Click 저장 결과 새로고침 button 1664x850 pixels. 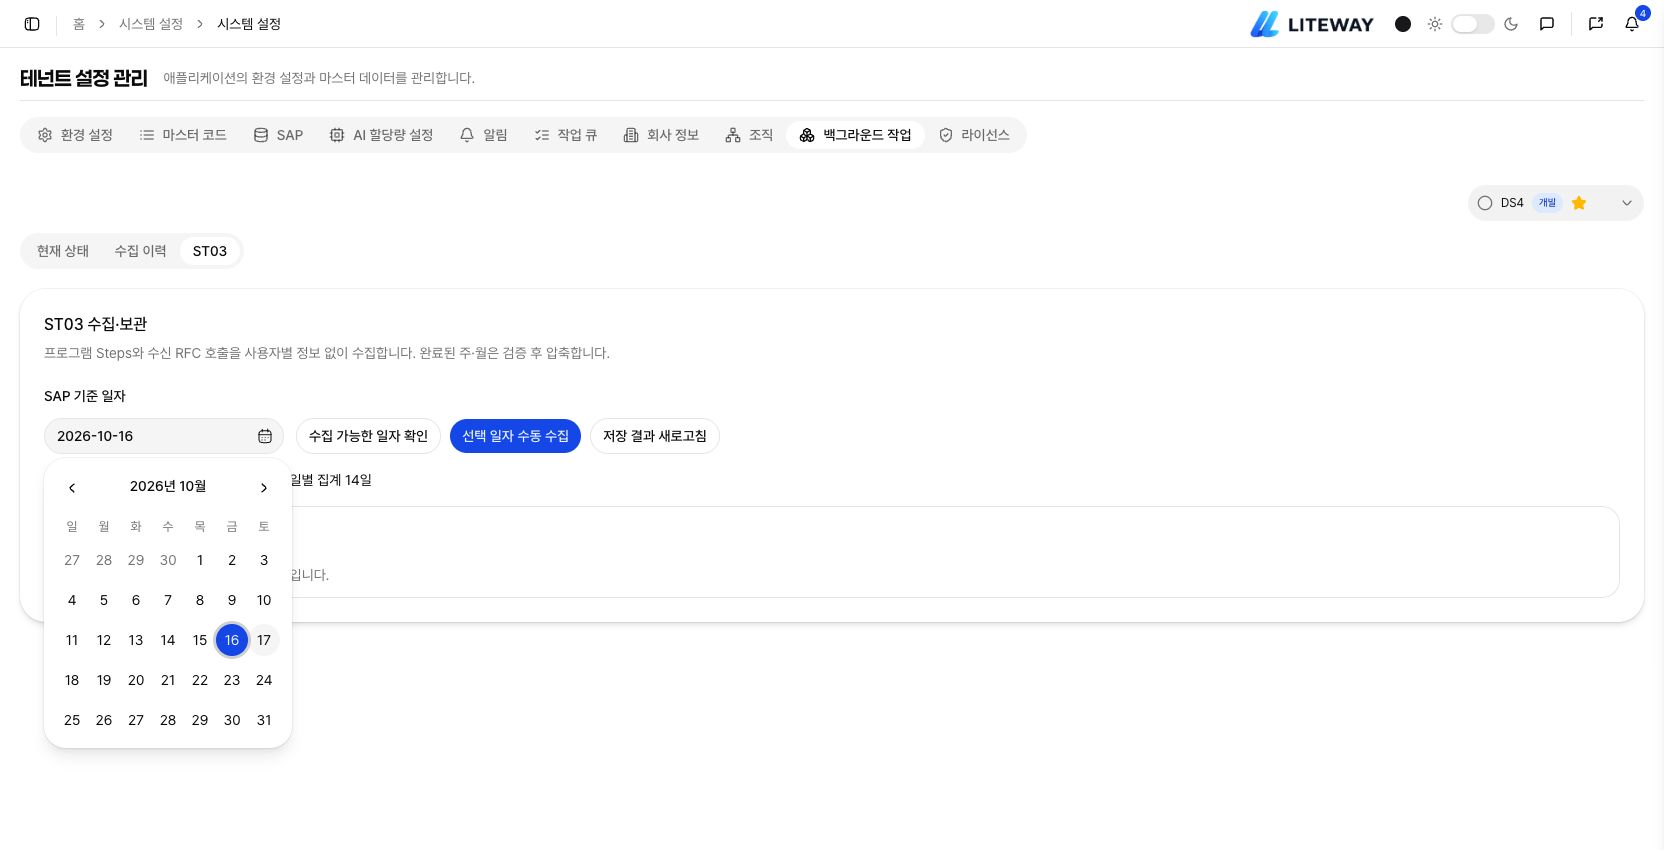(655, 436)
